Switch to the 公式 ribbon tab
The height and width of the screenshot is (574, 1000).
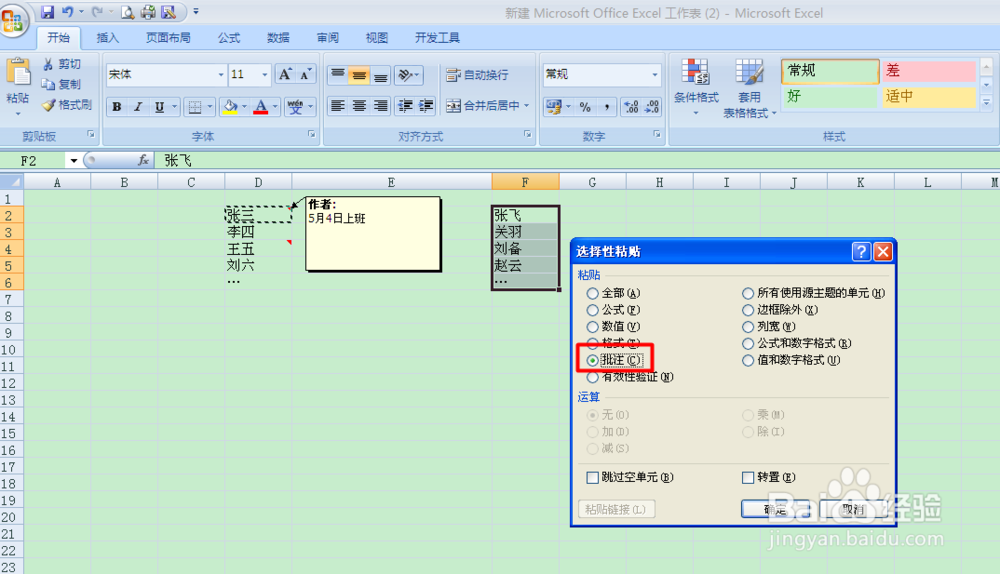point(228,38)
